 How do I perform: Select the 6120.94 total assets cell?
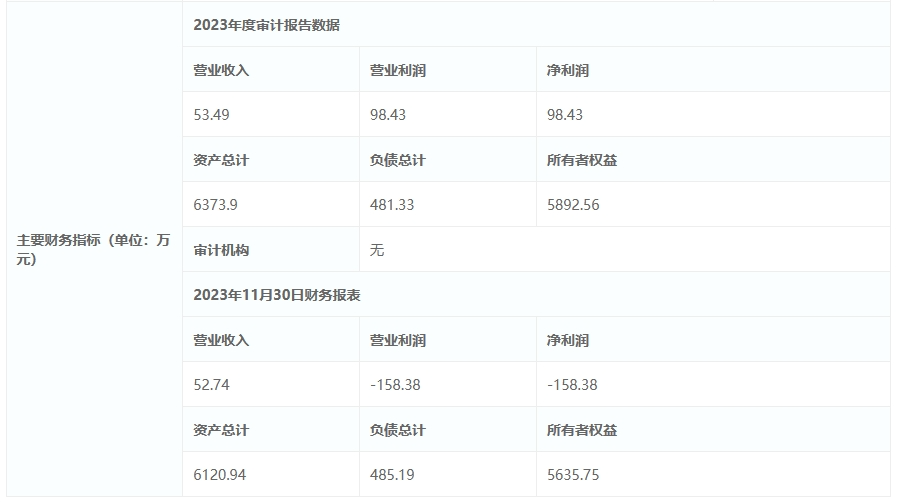[x=219, y=475]
